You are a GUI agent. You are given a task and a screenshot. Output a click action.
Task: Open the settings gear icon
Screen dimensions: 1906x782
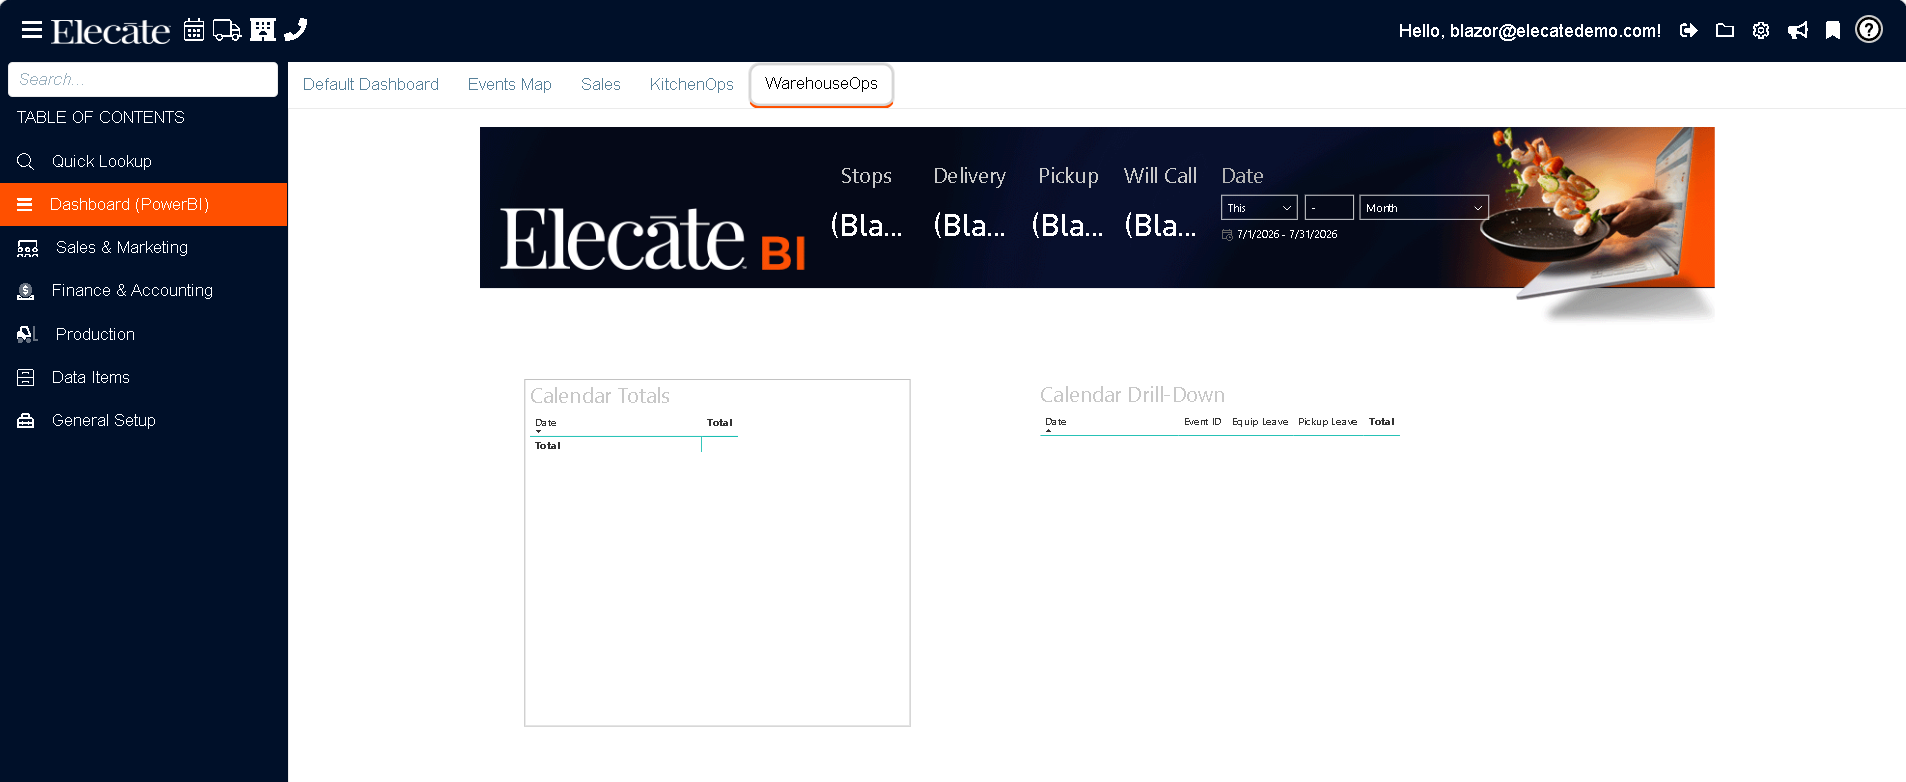1761,30
